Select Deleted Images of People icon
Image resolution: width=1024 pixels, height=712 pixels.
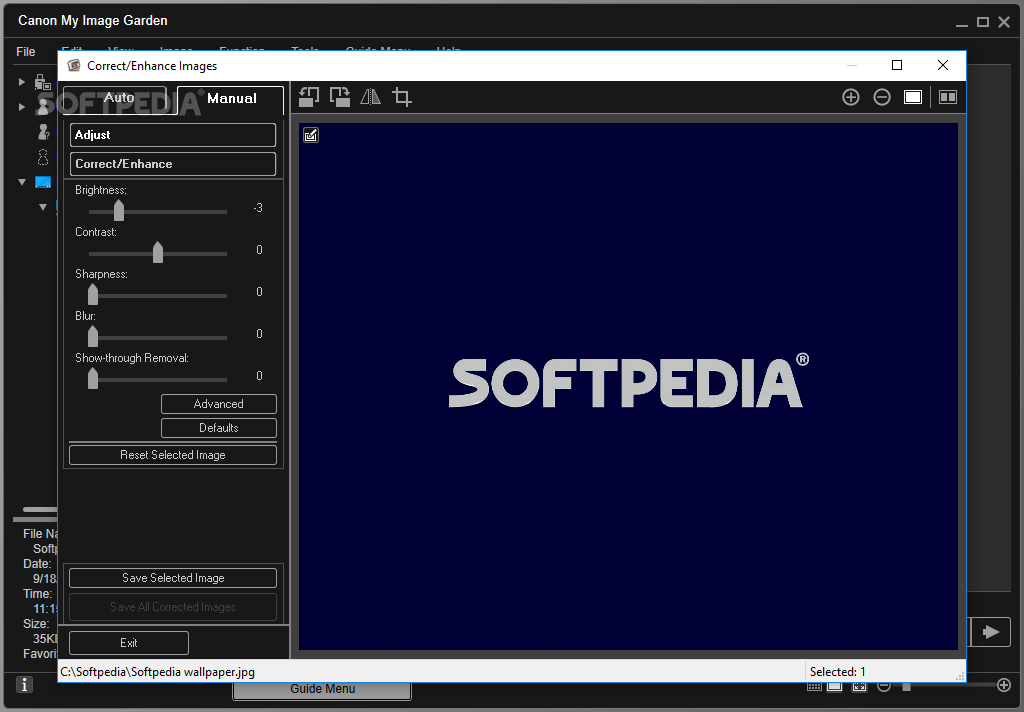coord(43,157)
